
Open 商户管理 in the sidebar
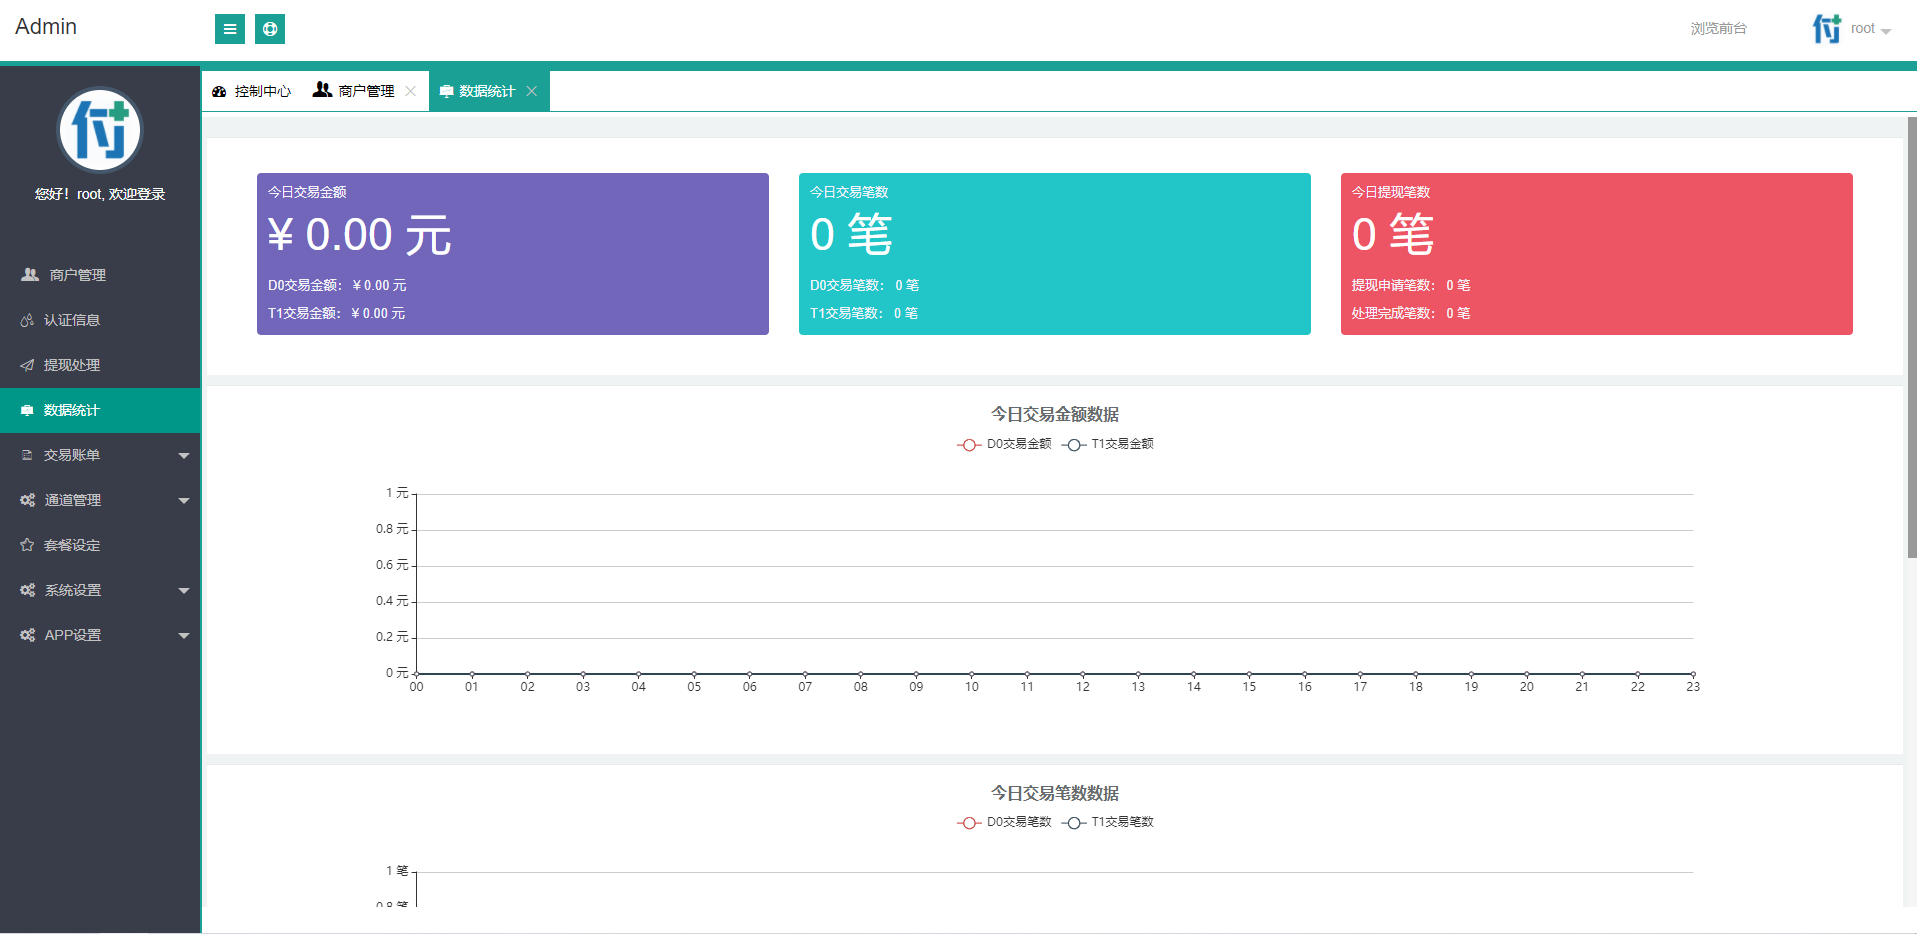[x=100, y=275]
